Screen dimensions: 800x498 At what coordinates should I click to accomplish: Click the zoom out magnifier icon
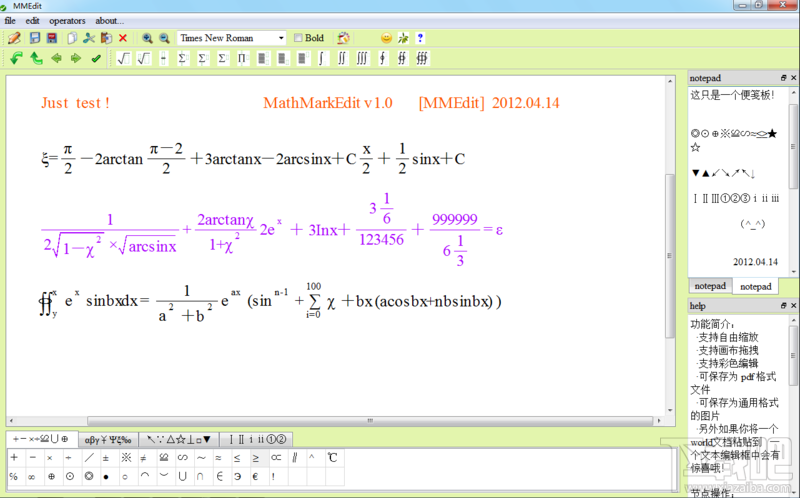(164, 38)
